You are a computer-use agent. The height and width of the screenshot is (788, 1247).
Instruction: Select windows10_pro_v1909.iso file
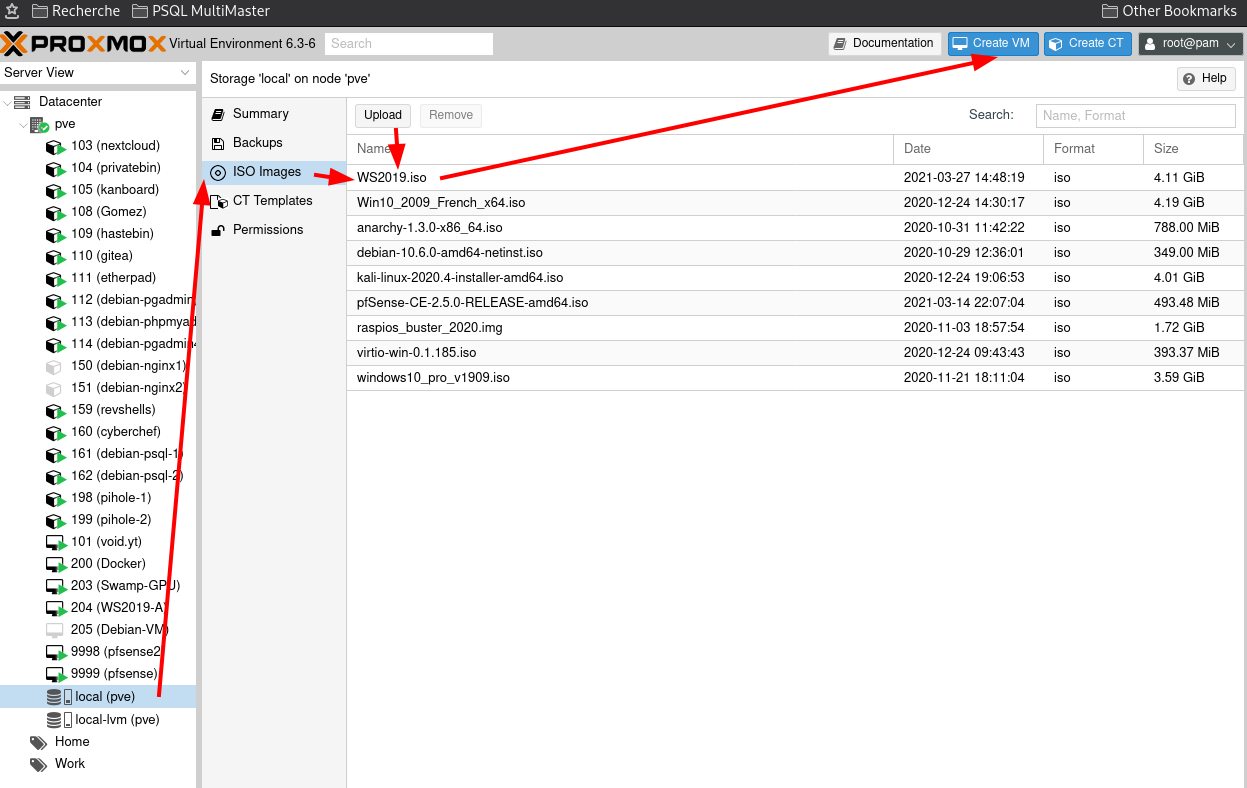[433, 378]
